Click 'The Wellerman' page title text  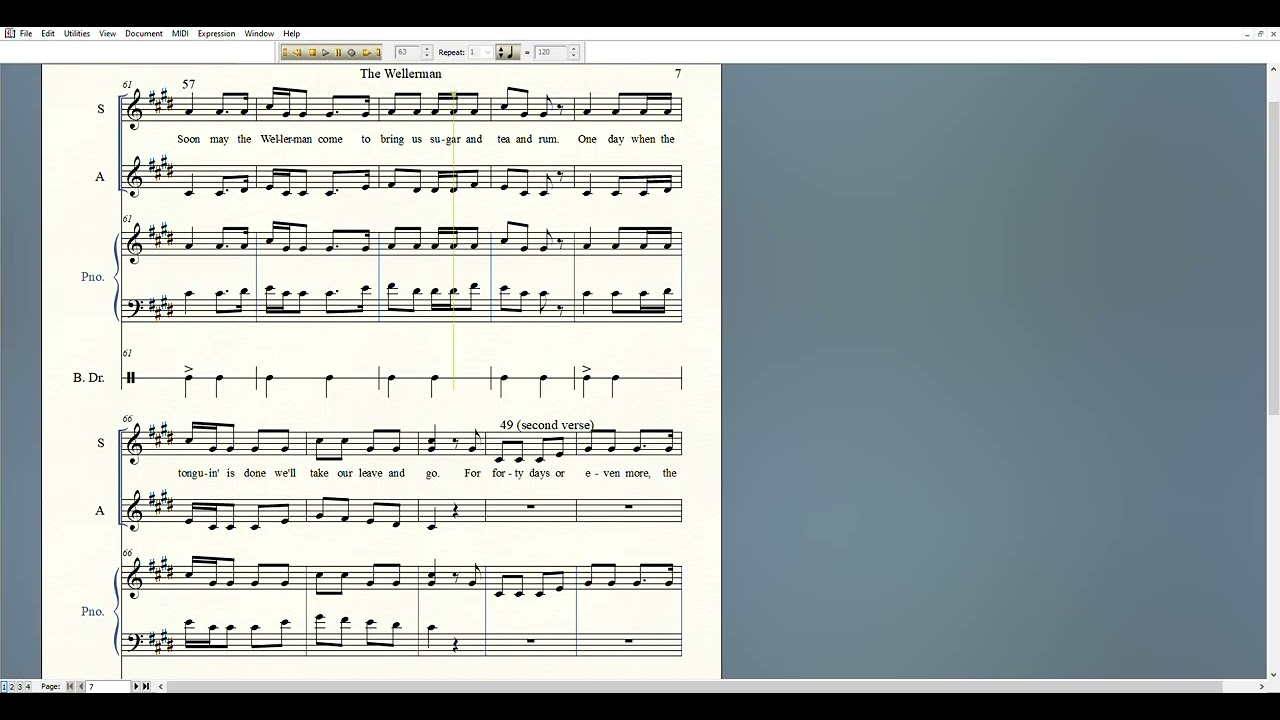400,74
